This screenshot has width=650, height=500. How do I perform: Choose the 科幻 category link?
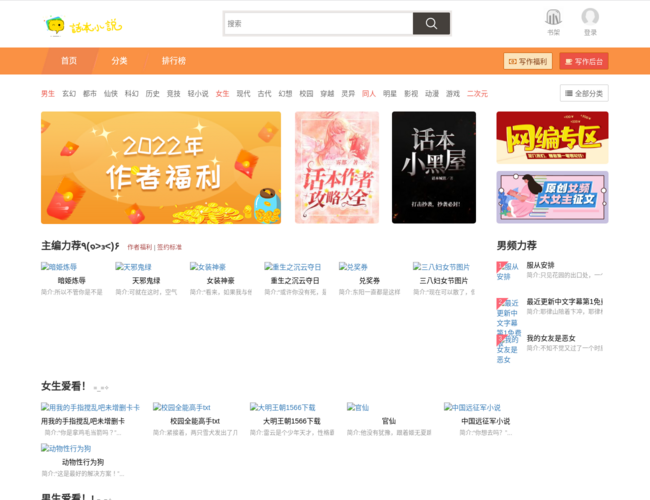(131, 94)
